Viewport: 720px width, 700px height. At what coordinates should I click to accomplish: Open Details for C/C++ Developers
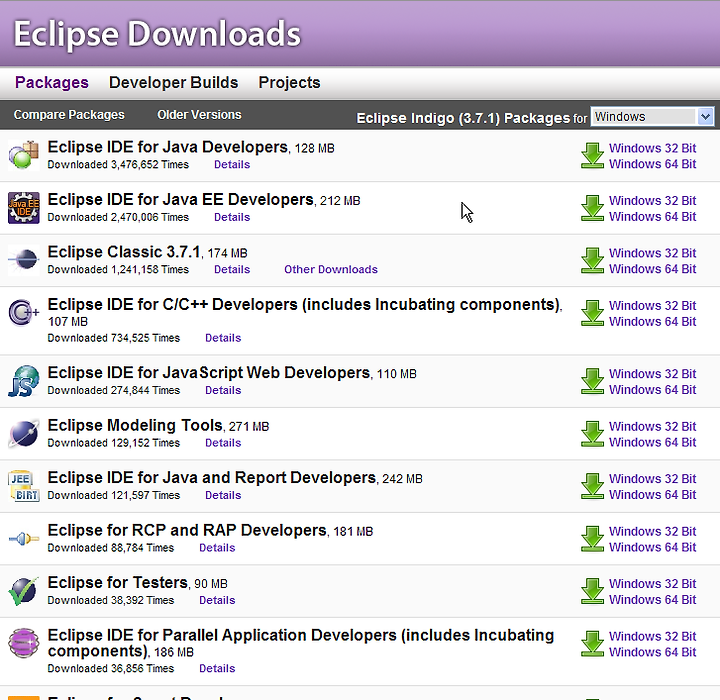[x=223, y=338]
